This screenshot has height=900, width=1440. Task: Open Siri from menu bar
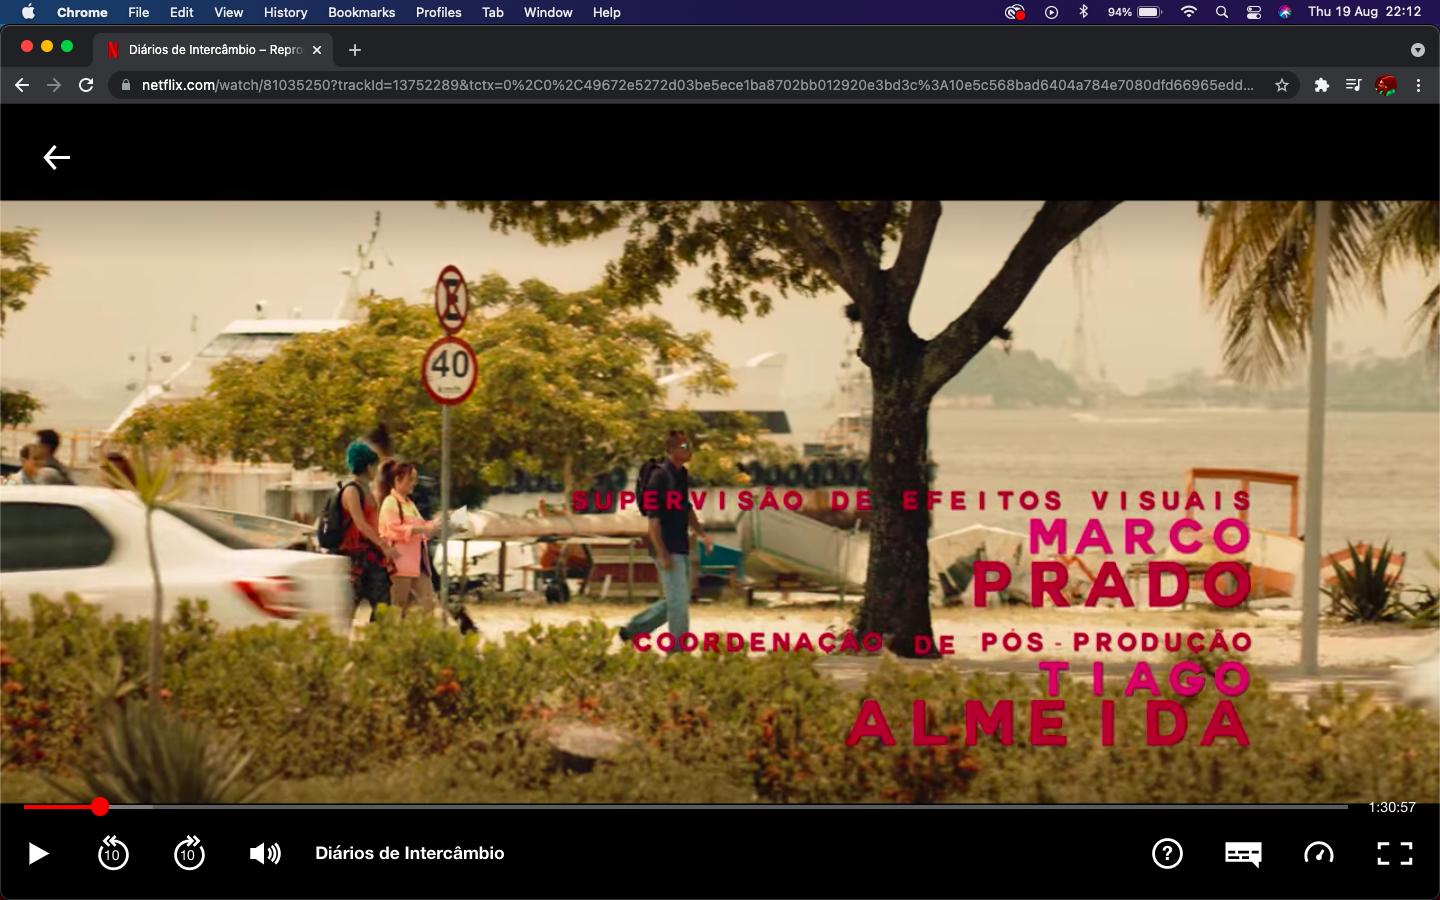tap(1285, 12)
